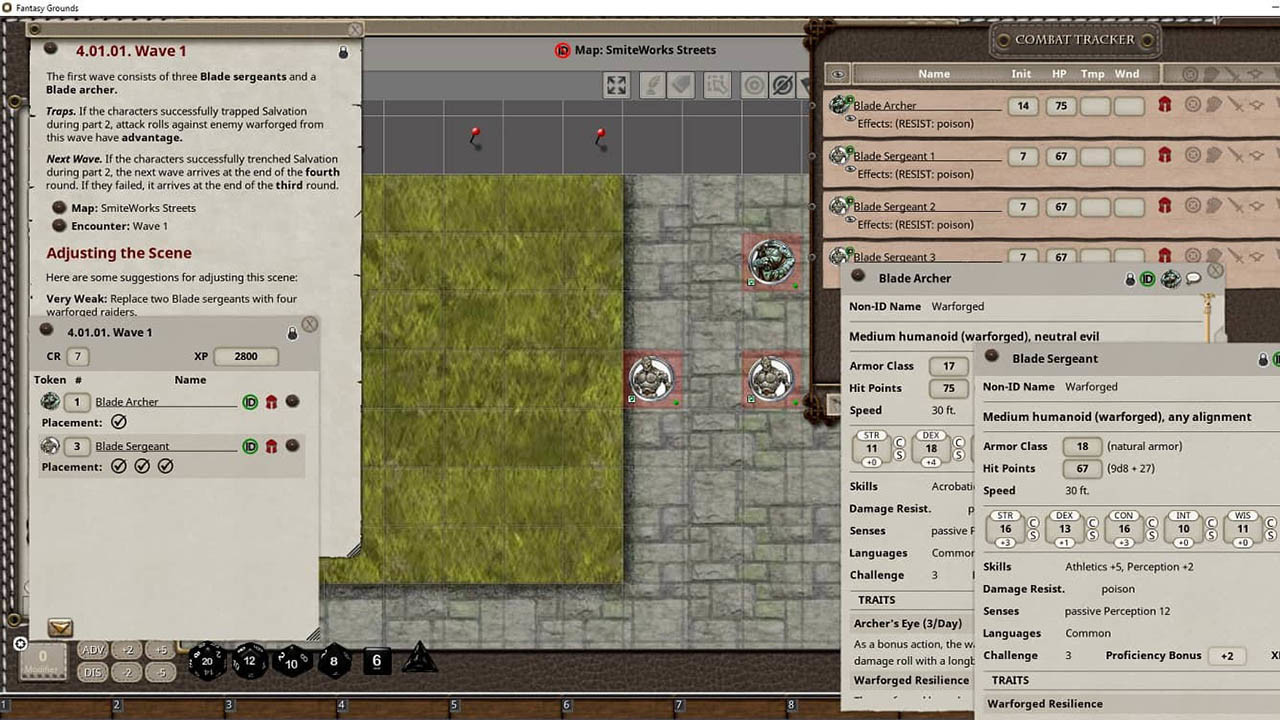Screen dimensions: 1280x720
Task: Click the d8 die icon
Action: 334,661
